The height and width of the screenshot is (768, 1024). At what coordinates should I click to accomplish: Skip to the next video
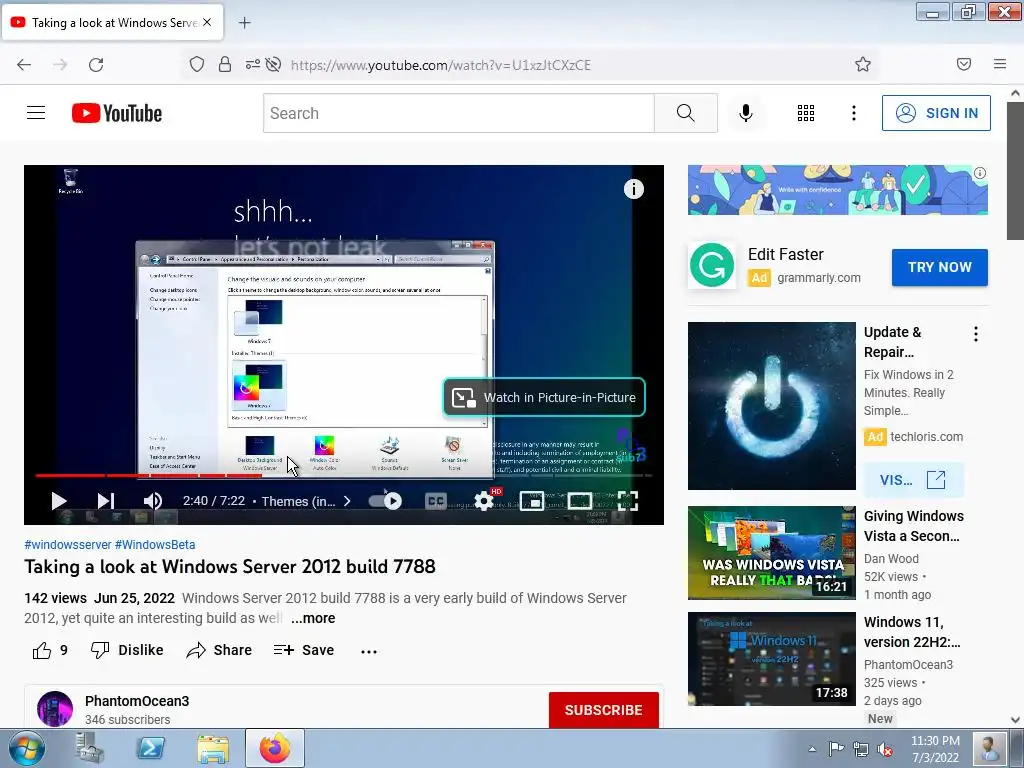click(106, 501)
